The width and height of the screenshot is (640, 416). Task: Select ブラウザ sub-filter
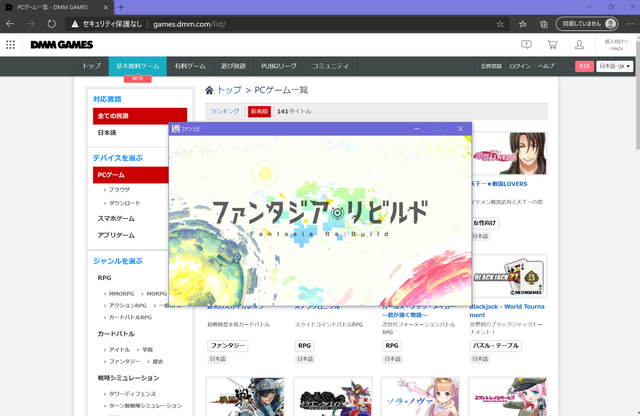pyautogui.click(x=119, y=190)
